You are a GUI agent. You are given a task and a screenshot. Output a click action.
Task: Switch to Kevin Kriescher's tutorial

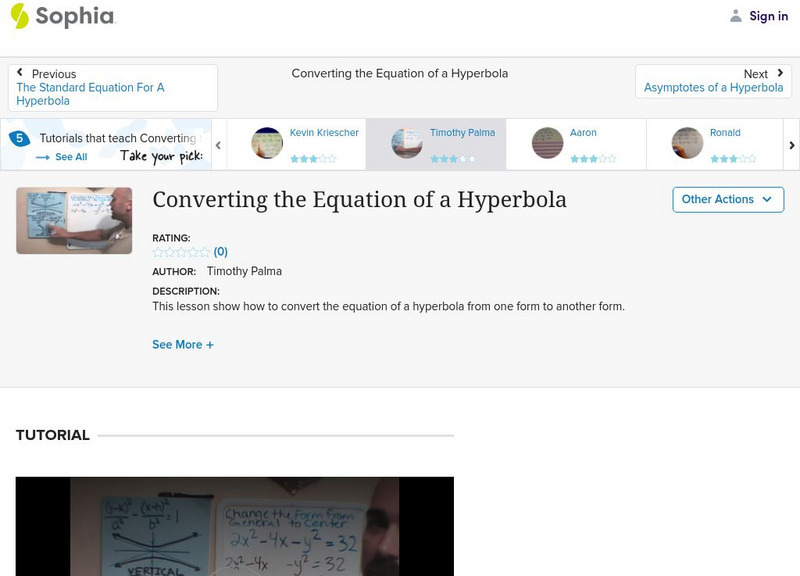click(300, 143)
